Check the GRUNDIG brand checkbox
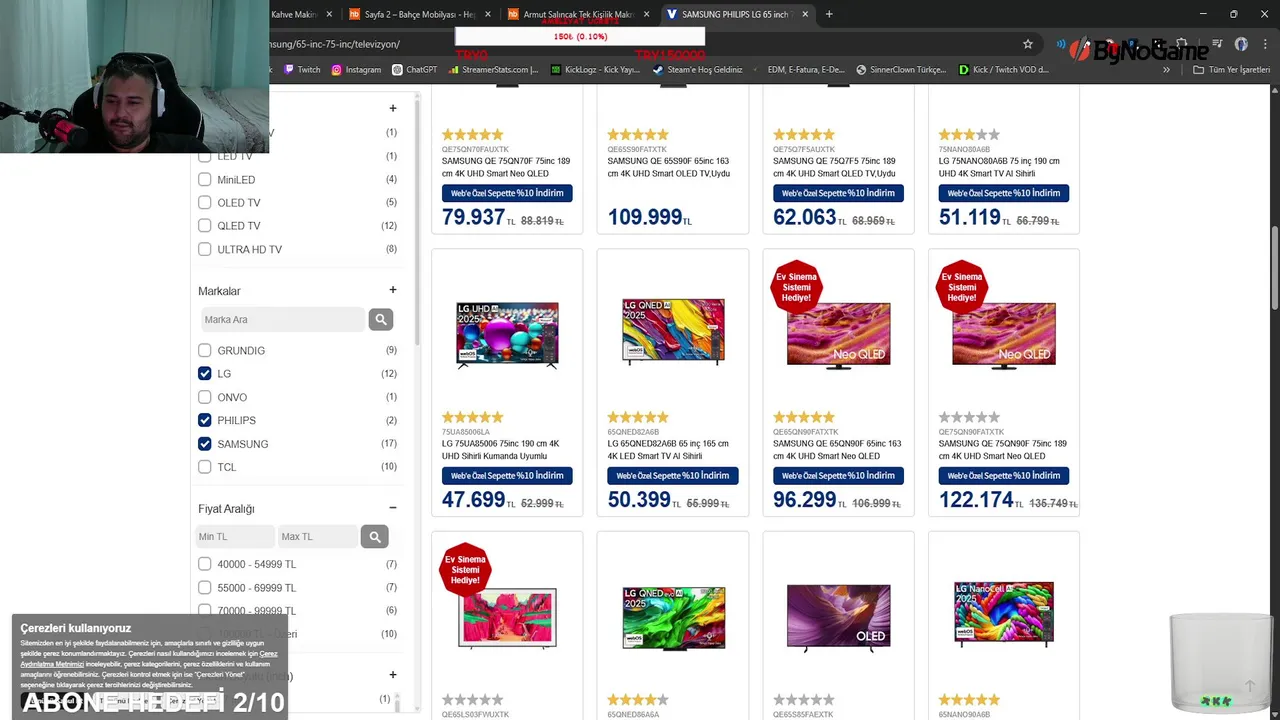 [204, 351]
